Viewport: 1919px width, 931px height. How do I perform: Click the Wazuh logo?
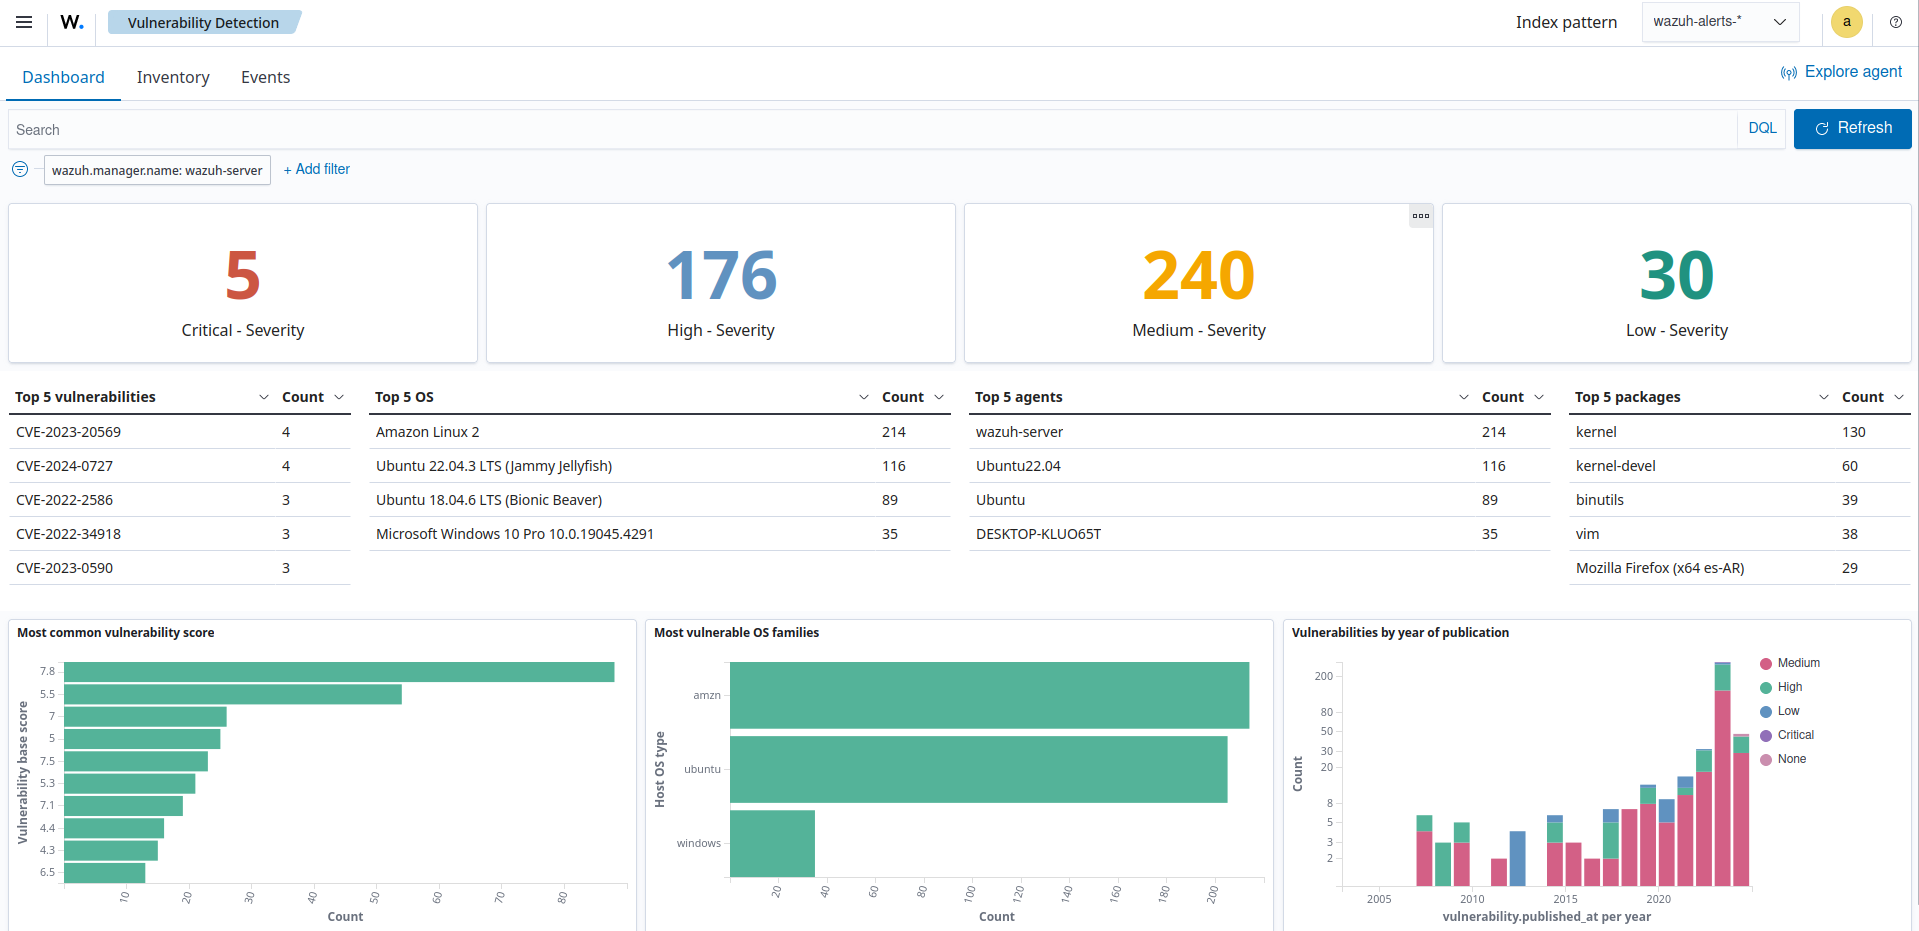click(x=70, y=21)
